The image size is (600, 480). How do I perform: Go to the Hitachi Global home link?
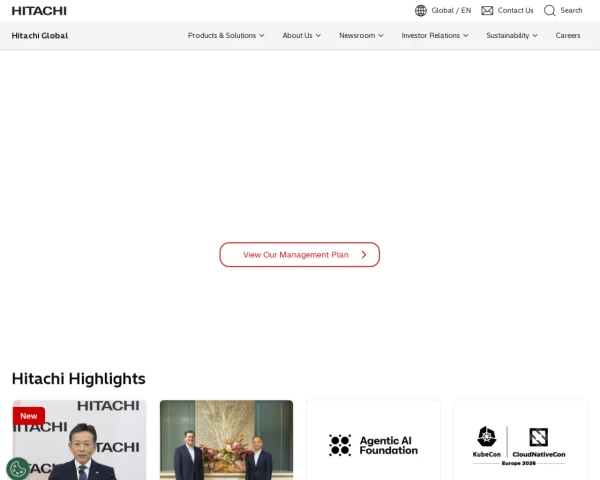coord(40,36)
